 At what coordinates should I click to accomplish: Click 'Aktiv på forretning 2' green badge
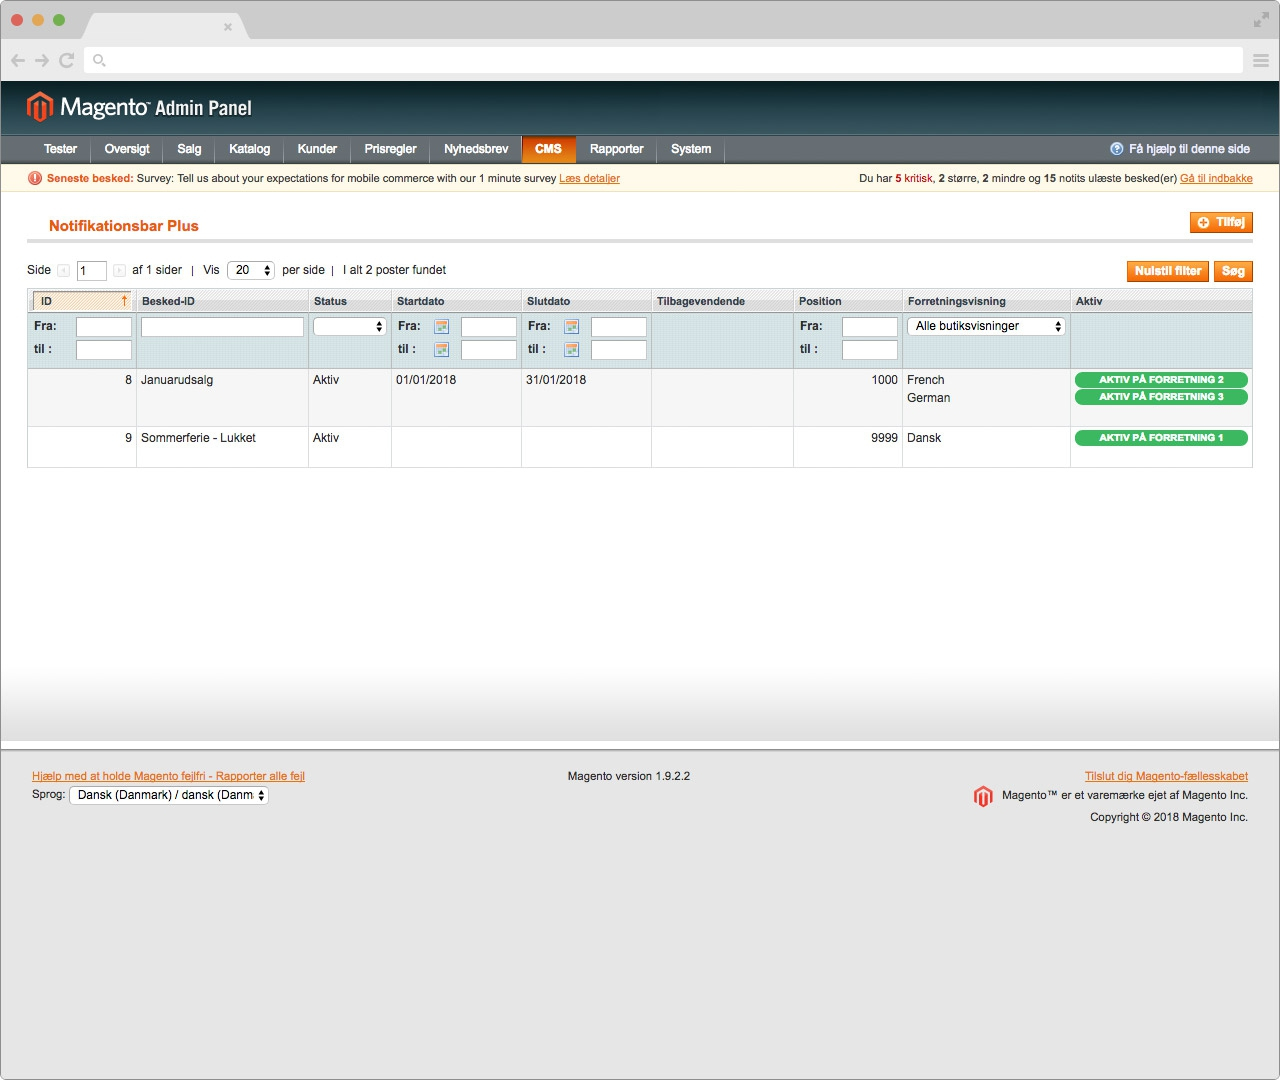[1160, 380]
